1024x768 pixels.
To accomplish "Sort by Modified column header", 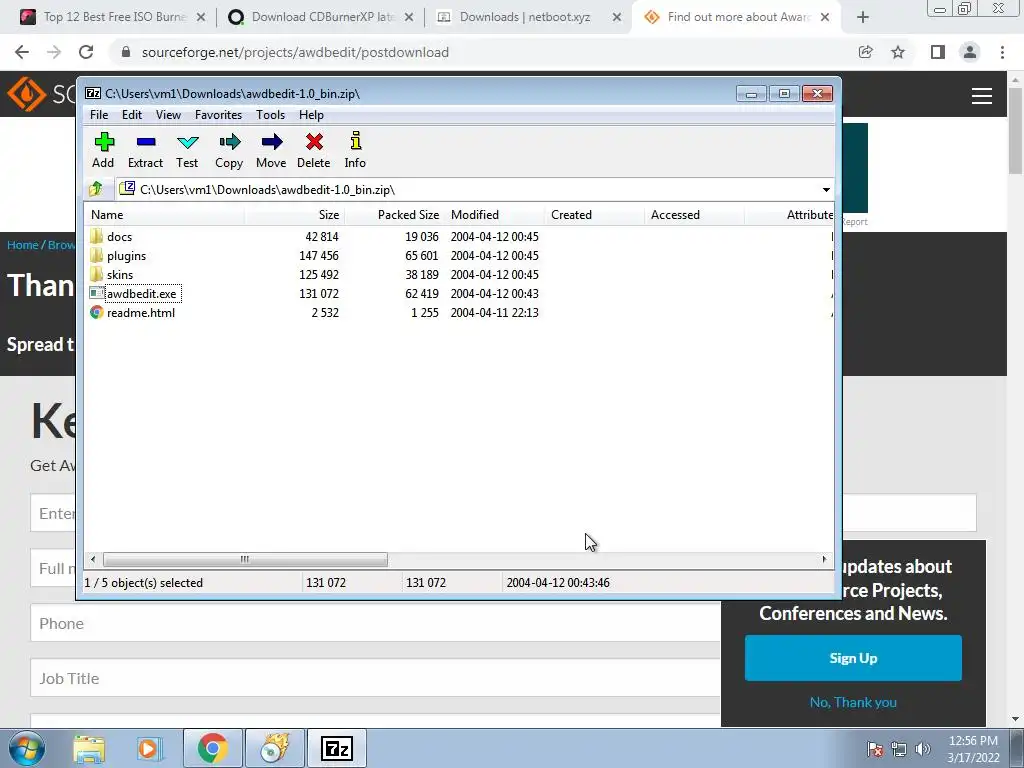I will (494, 215).
